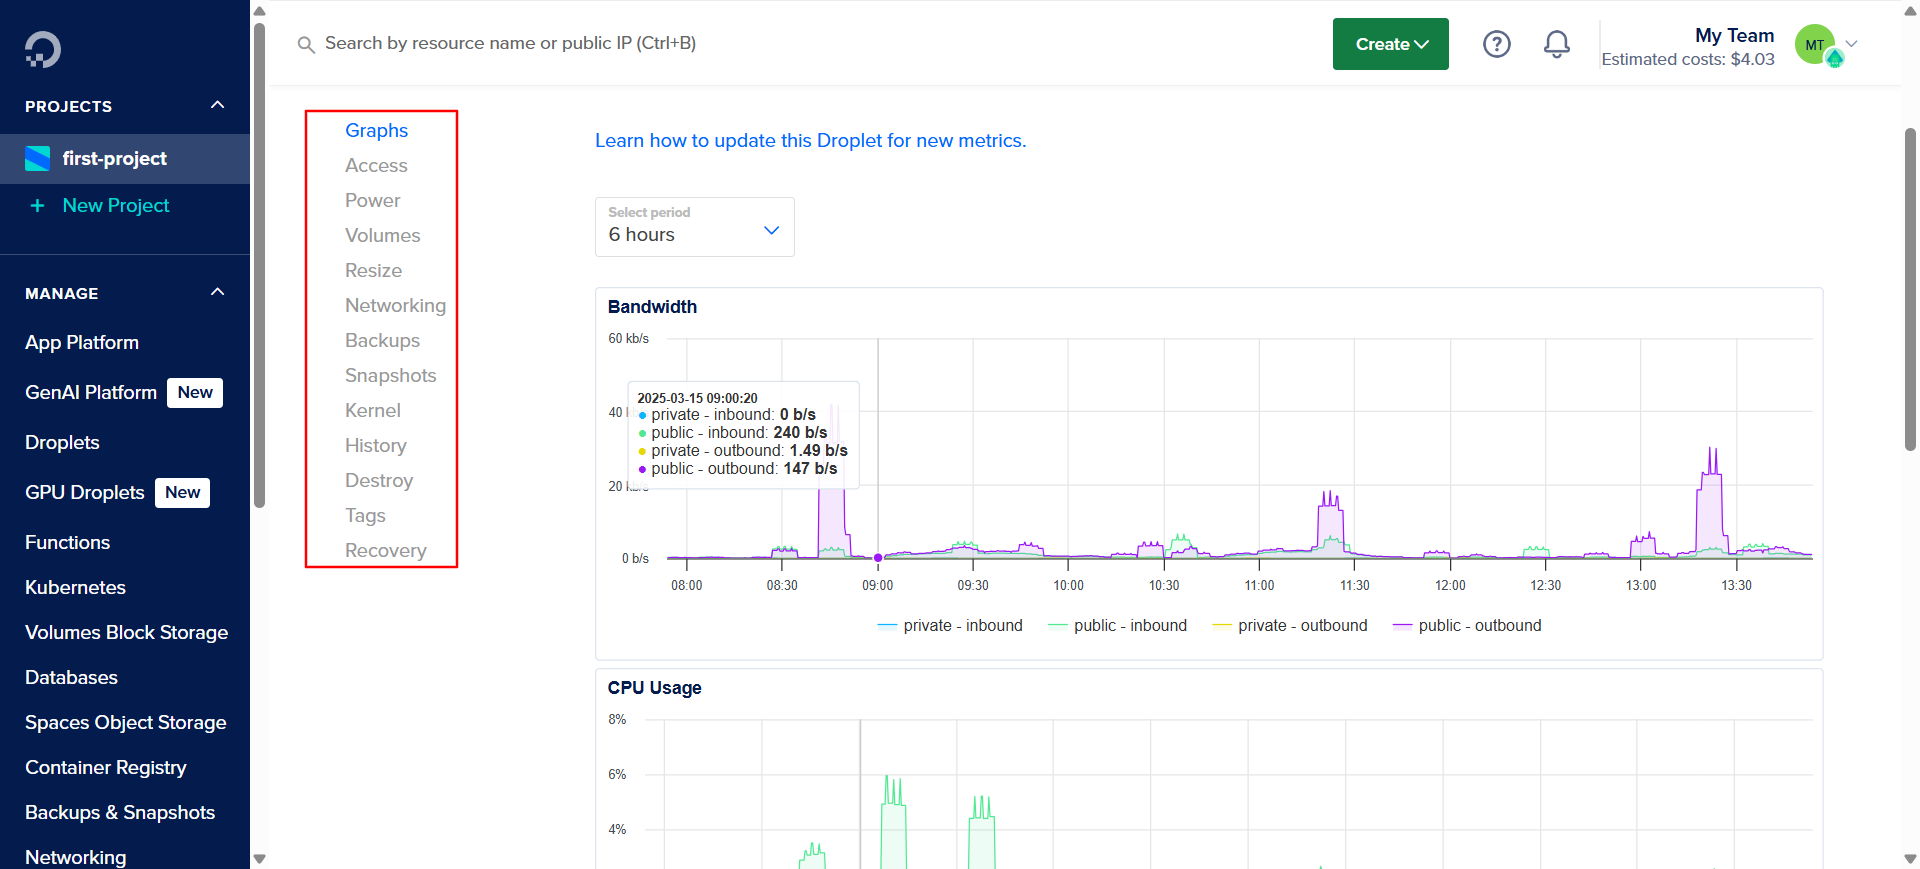Click the search magnifier icon
Screen dimensions: 1920x869
(x=306, y=45)
